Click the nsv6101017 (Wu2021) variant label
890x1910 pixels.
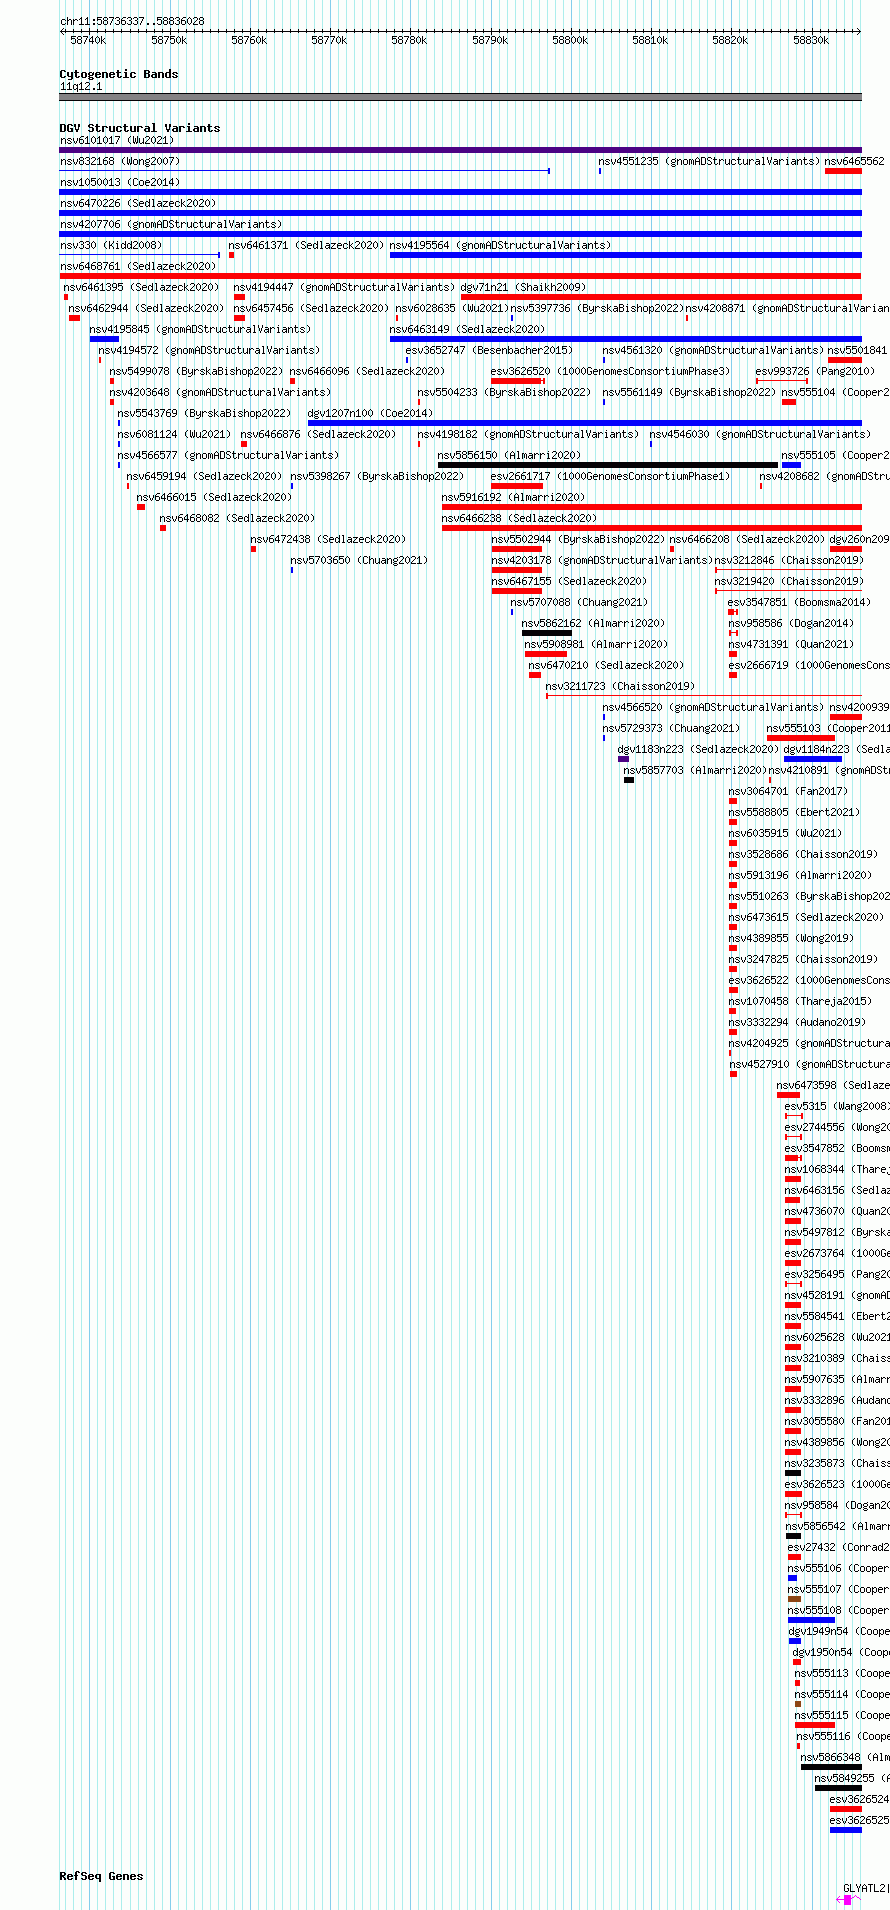point(116,140)
